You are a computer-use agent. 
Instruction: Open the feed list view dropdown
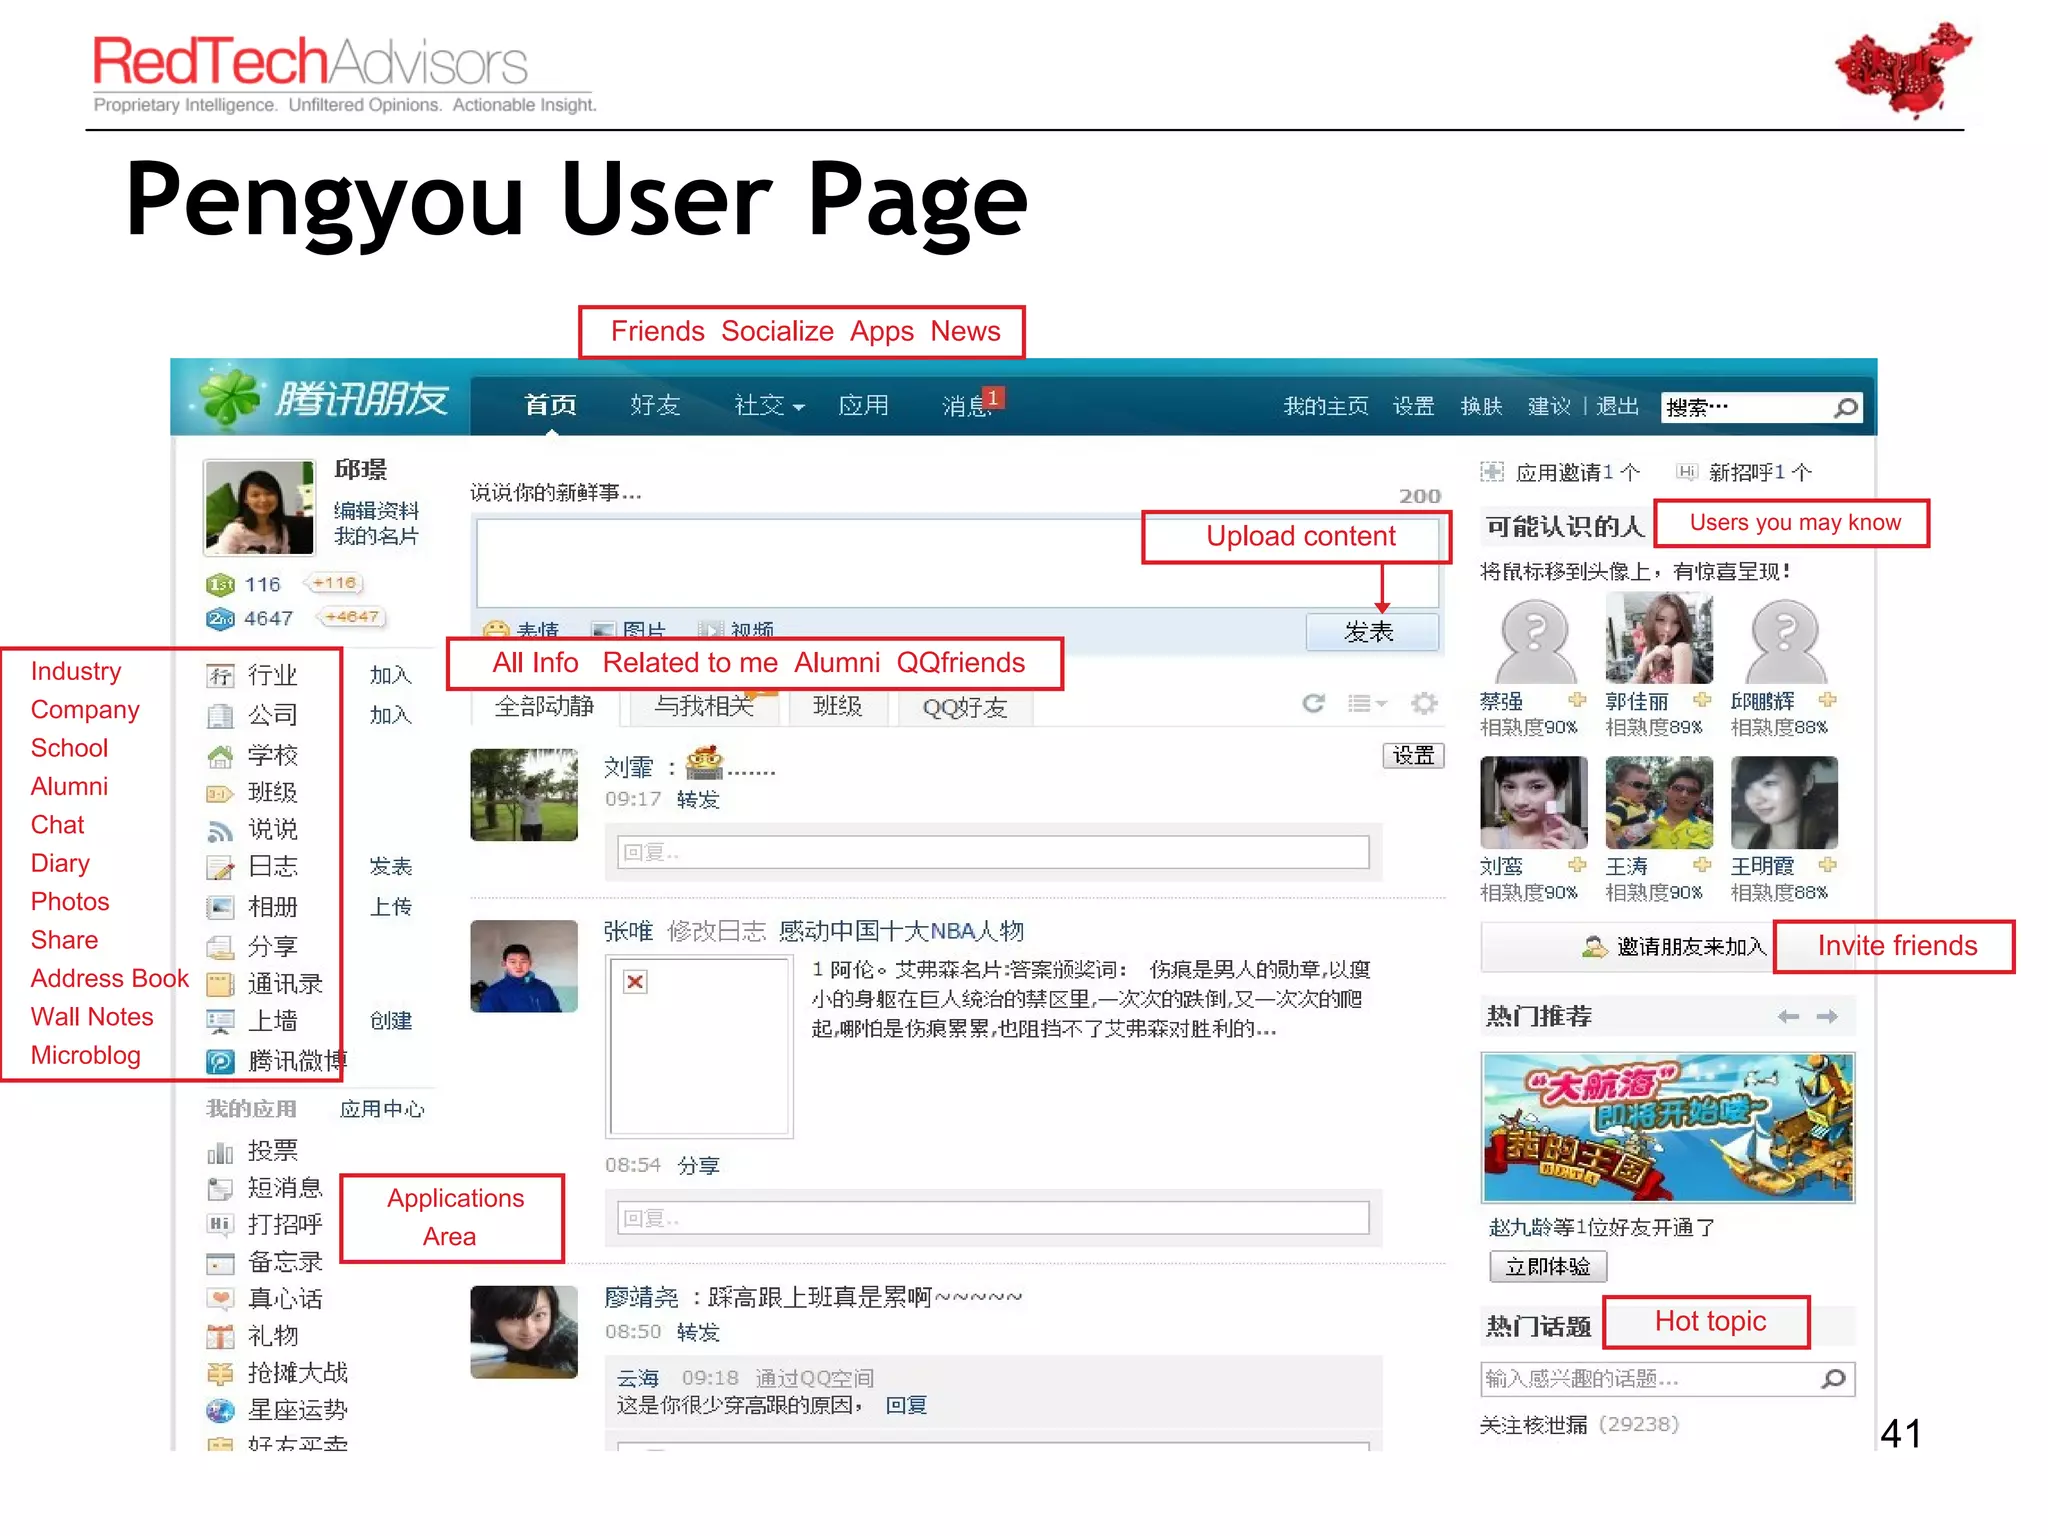(x=1367, y=704)
